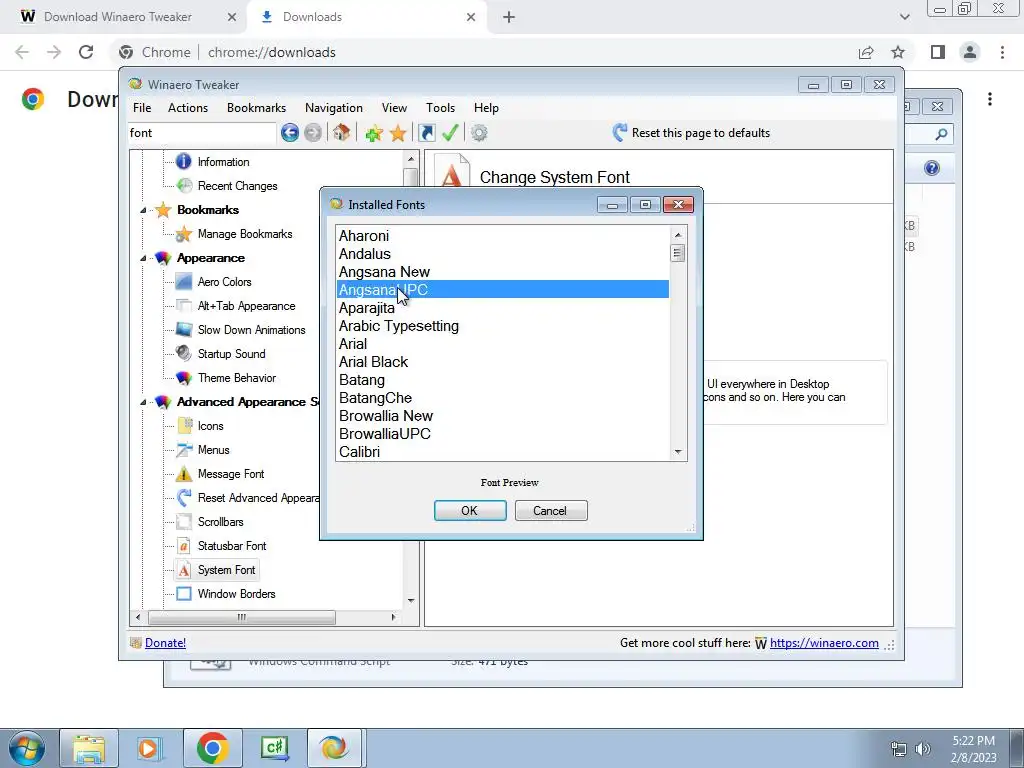Click the Manage Bookmarks star icon

(x=184, y=234)
